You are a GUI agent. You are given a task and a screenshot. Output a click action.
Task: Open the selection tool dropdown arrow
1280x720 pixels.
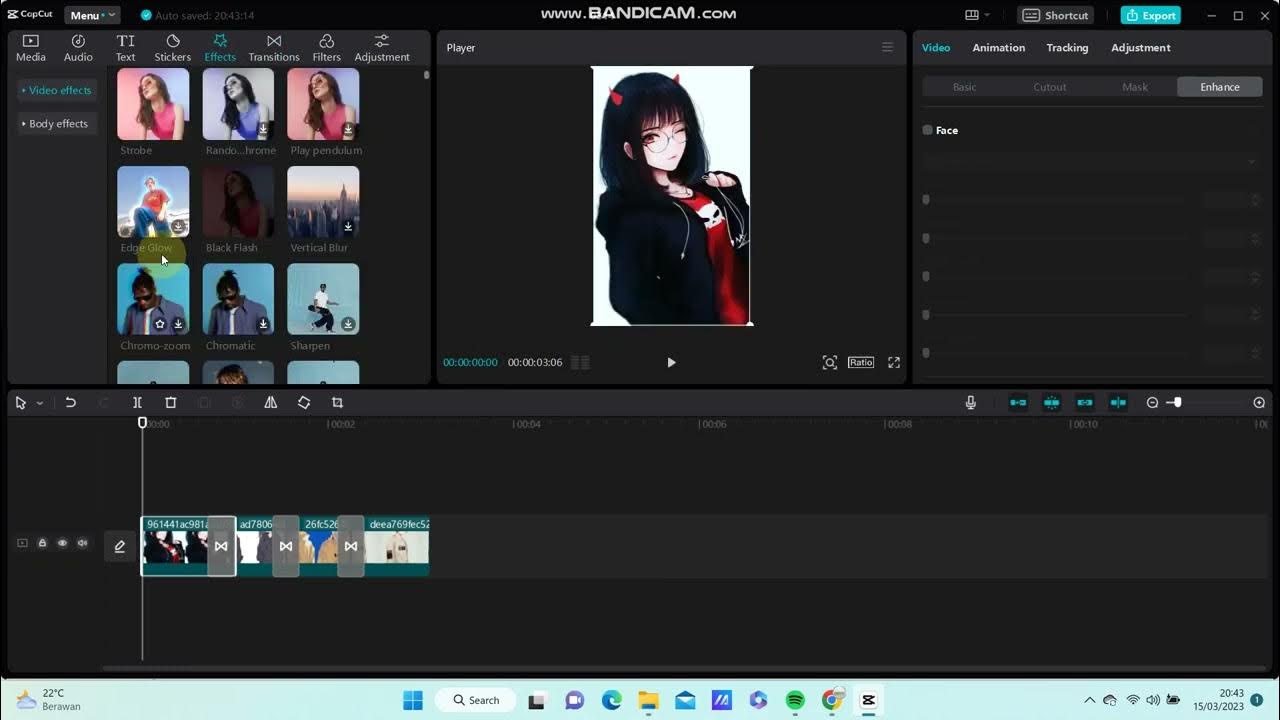[x=40, y=403]
